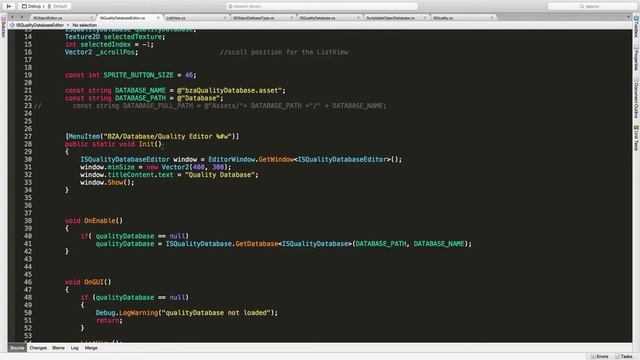Screen dimensions: 640x360
Task: Navigate to next document tab arrow
Action: point(22,18)
